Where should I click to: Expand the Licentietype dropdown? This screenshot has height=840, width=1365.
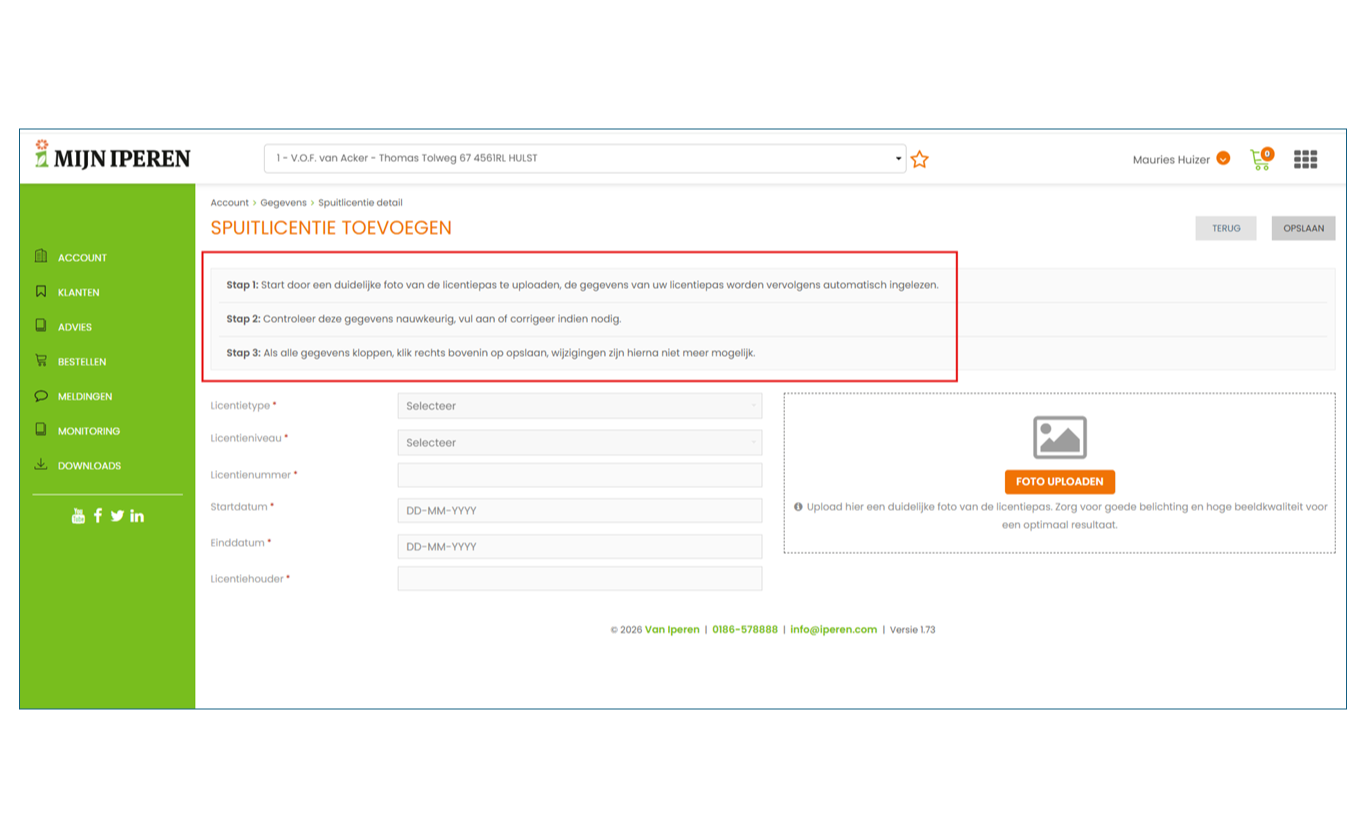coord(579,406)
